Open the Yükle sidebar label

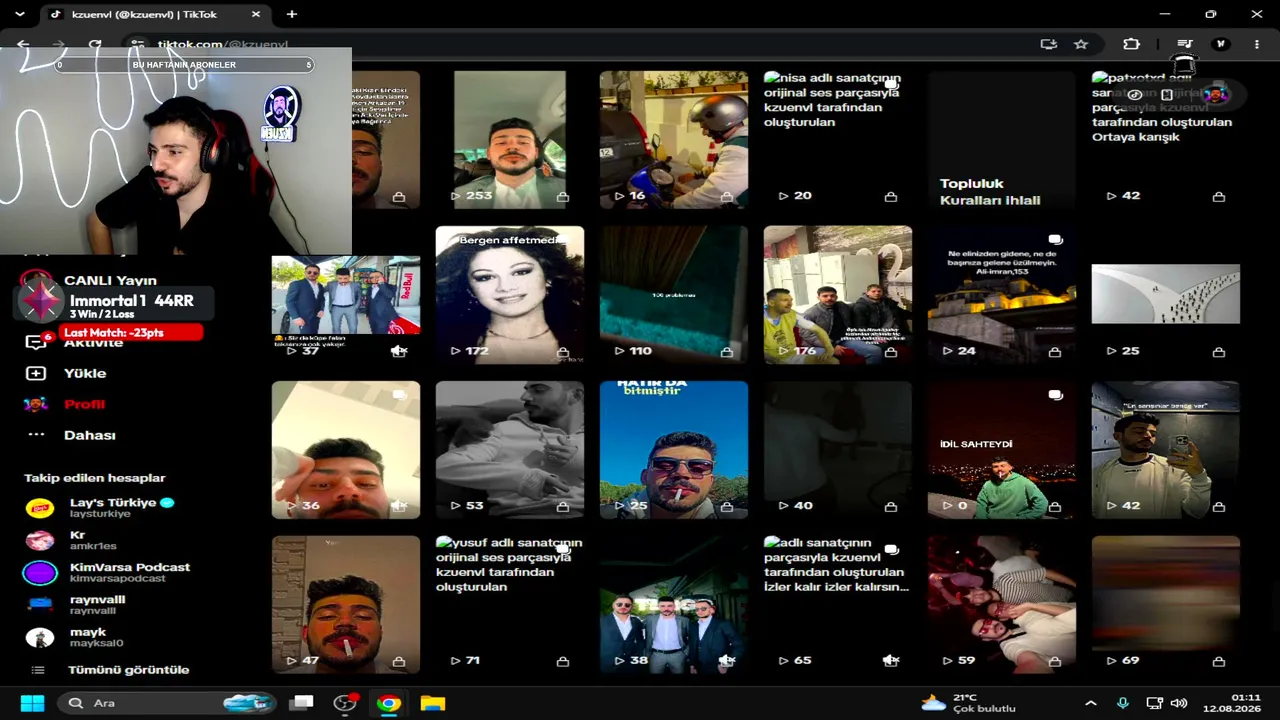click(x=85, y=373)
